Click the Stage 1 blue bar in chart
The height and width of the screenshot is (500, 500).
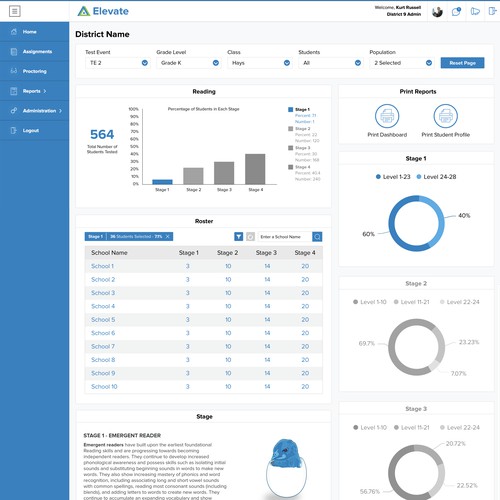click(162, 182)
